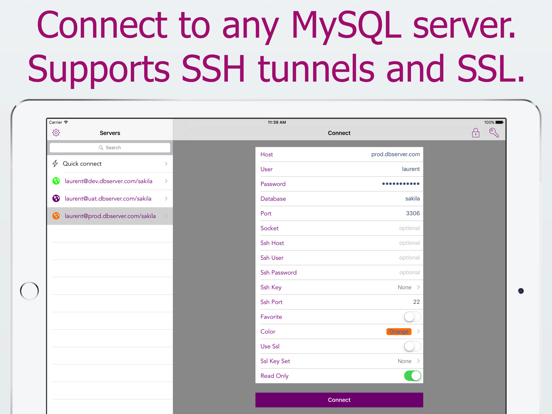Click the Ssl Key Set label

(x=275, y=361)
